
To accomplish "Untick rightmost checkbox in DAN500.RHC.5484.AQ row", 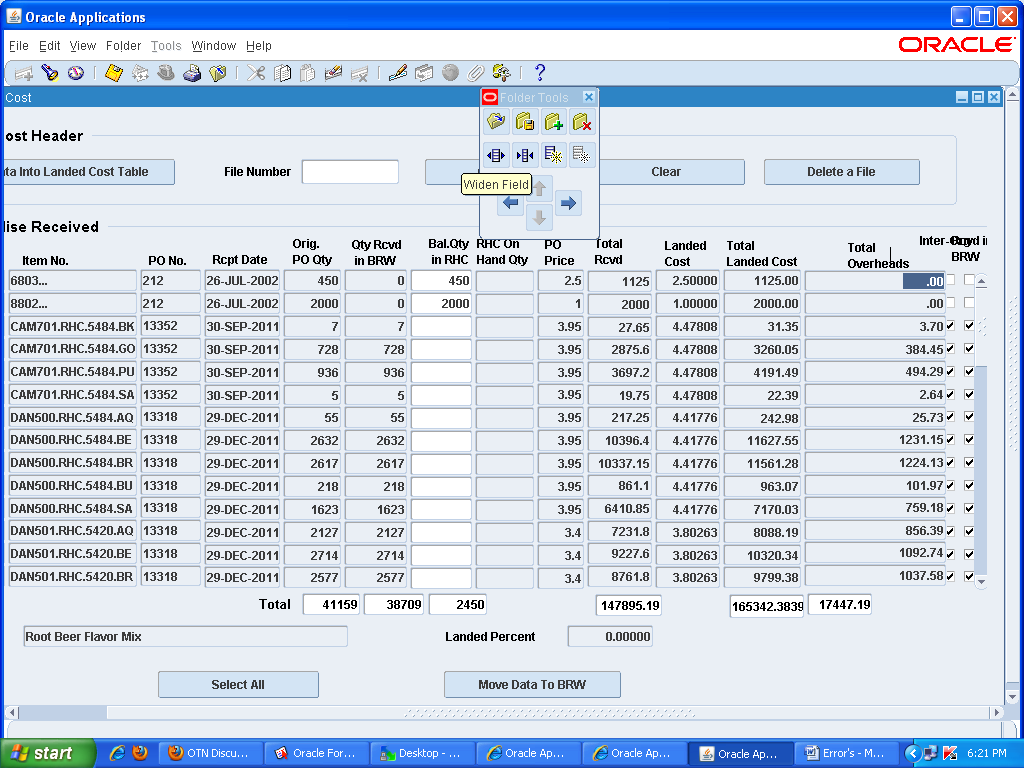I will [969, 417].
